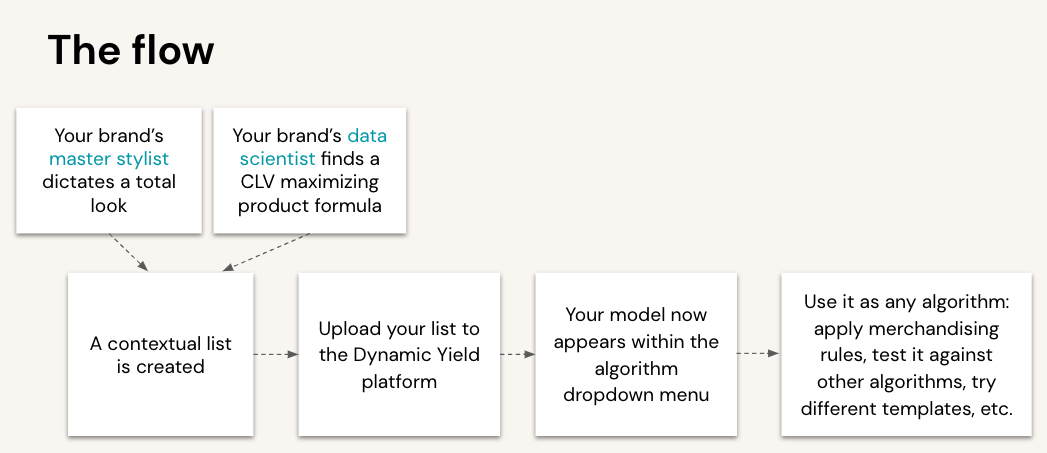Click arrow between upload and model boxes
Screen dimensions: 1047x453
(517, 354)
